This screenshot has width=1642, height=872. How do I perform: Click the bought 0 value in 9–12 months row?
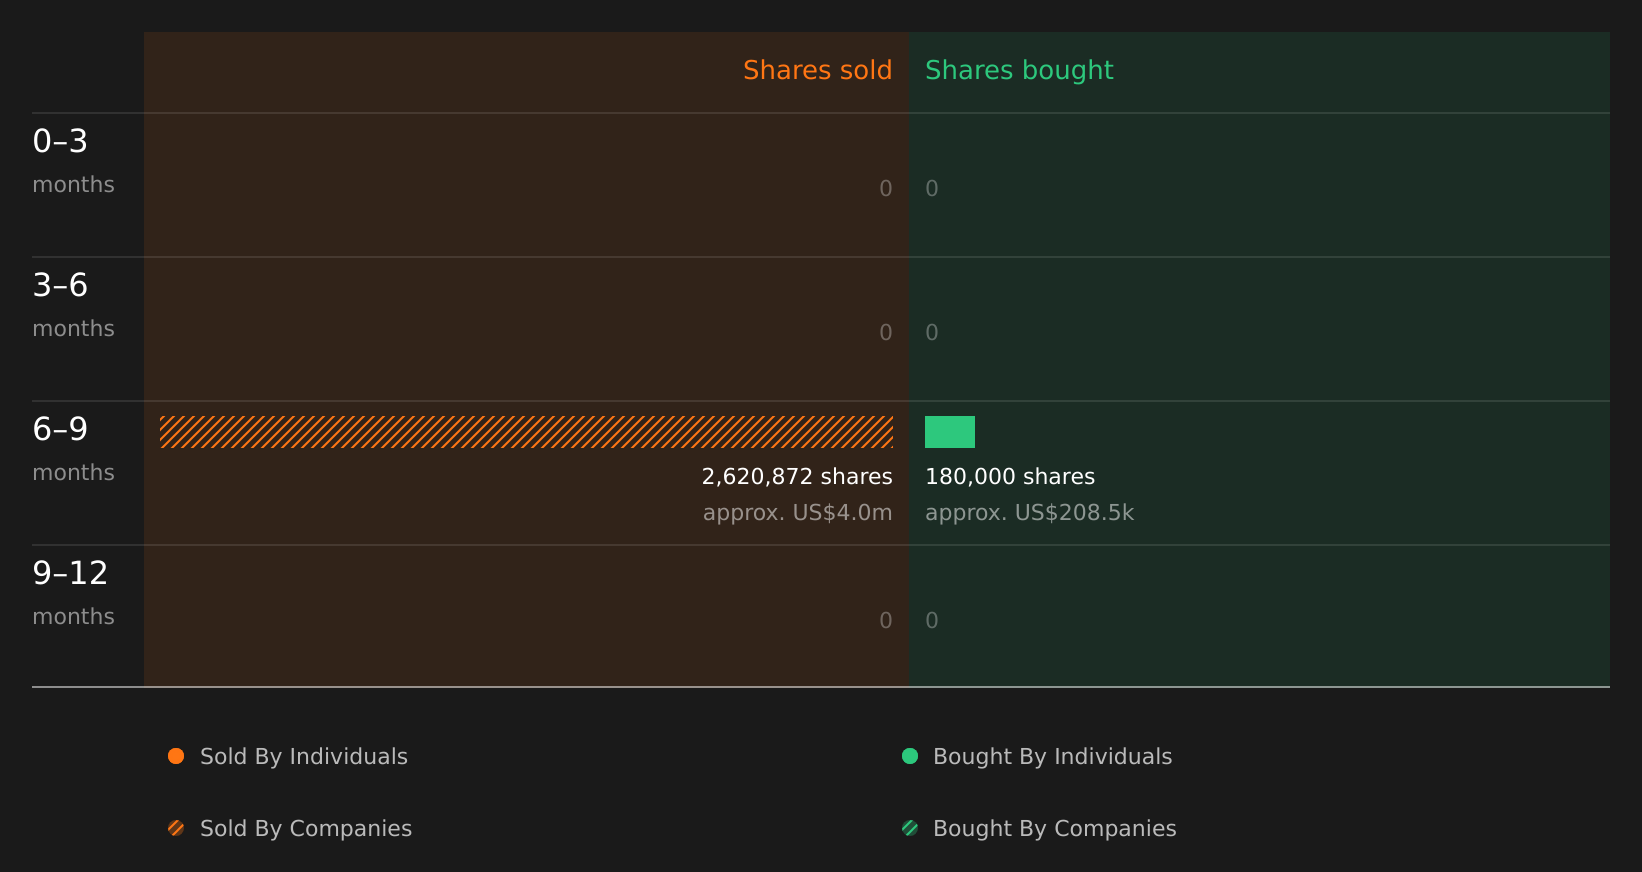click(x=932, y=621)
